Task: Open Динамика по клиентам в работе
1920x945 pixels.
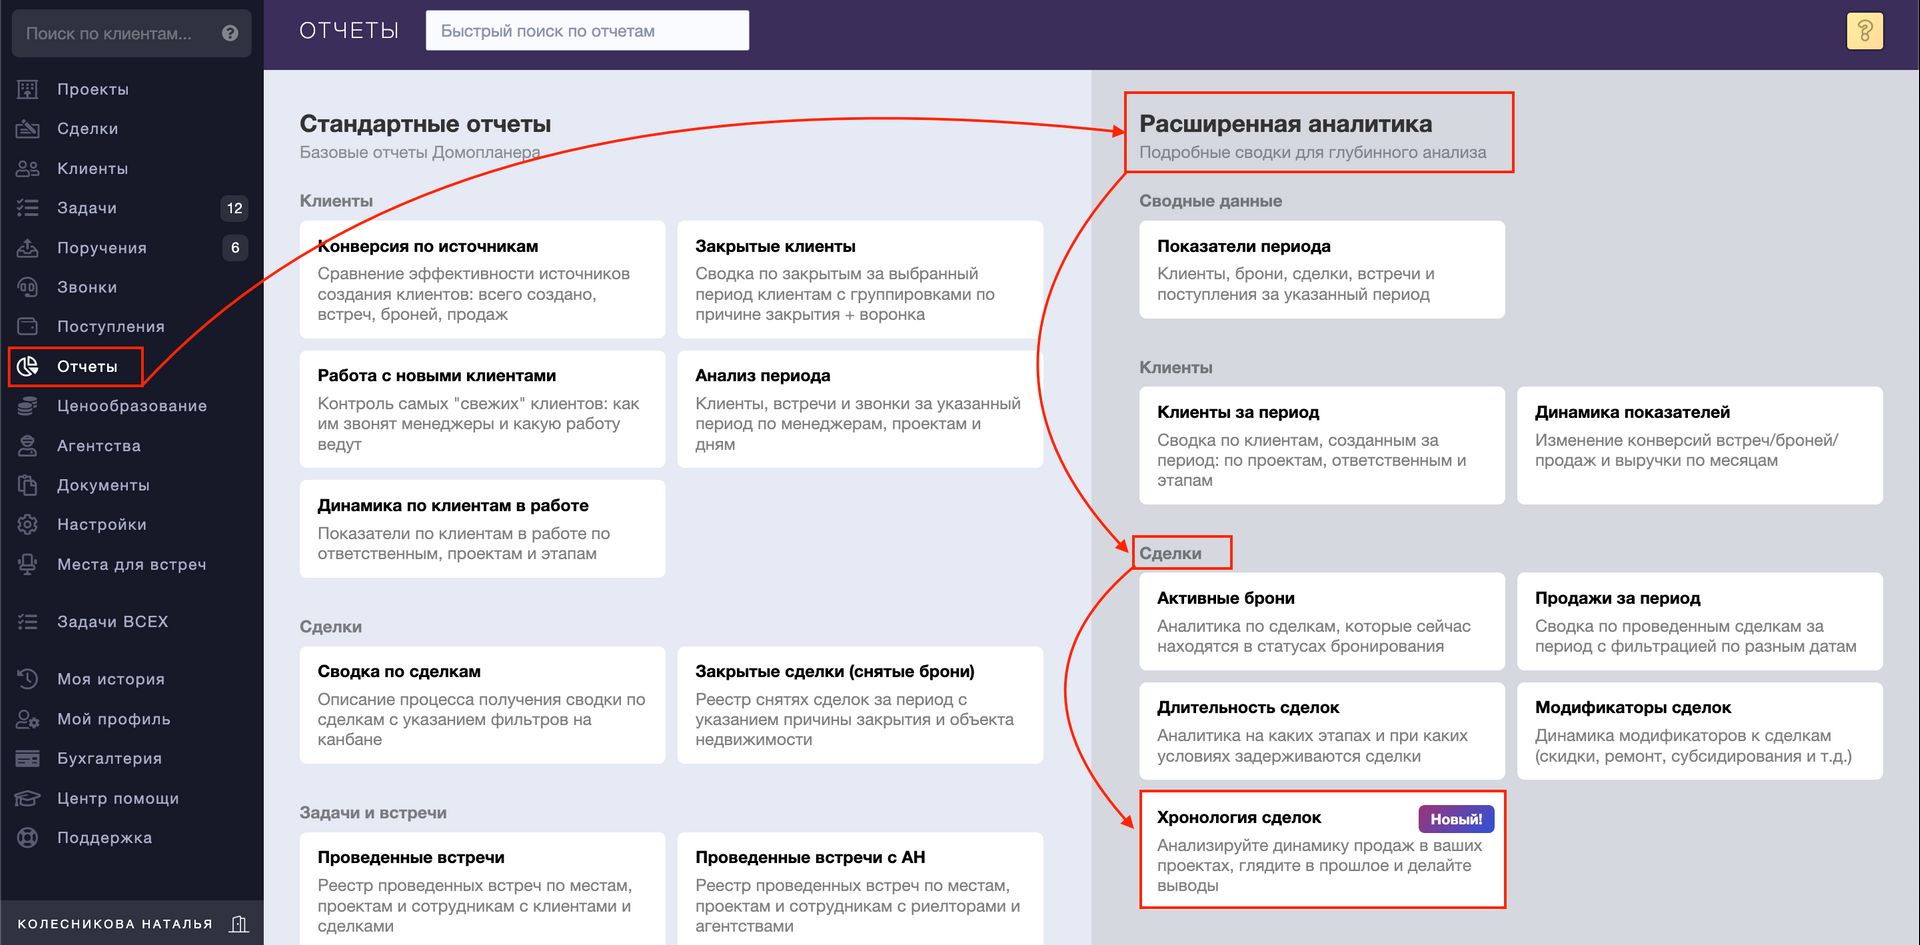Action: click(482, 529)
